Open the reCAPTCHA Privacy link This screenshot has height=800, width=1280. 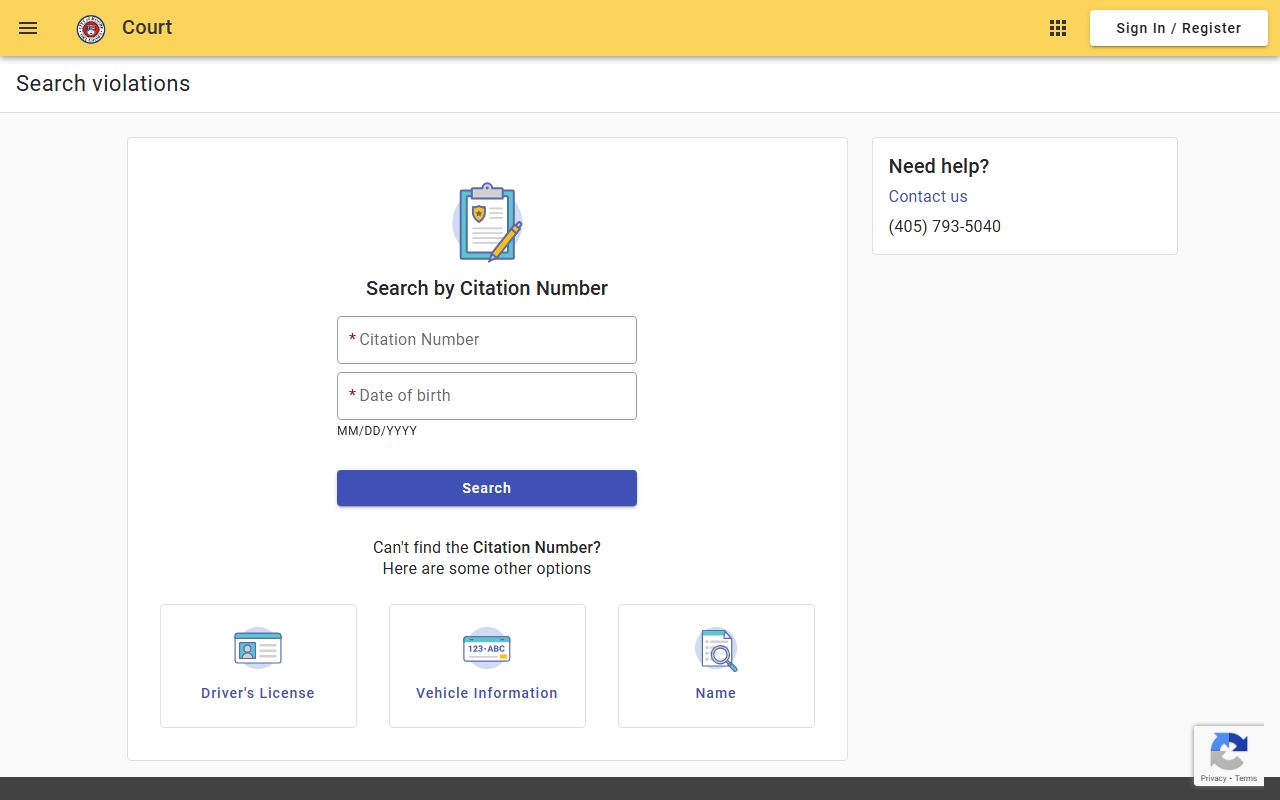coord(1213,778)
